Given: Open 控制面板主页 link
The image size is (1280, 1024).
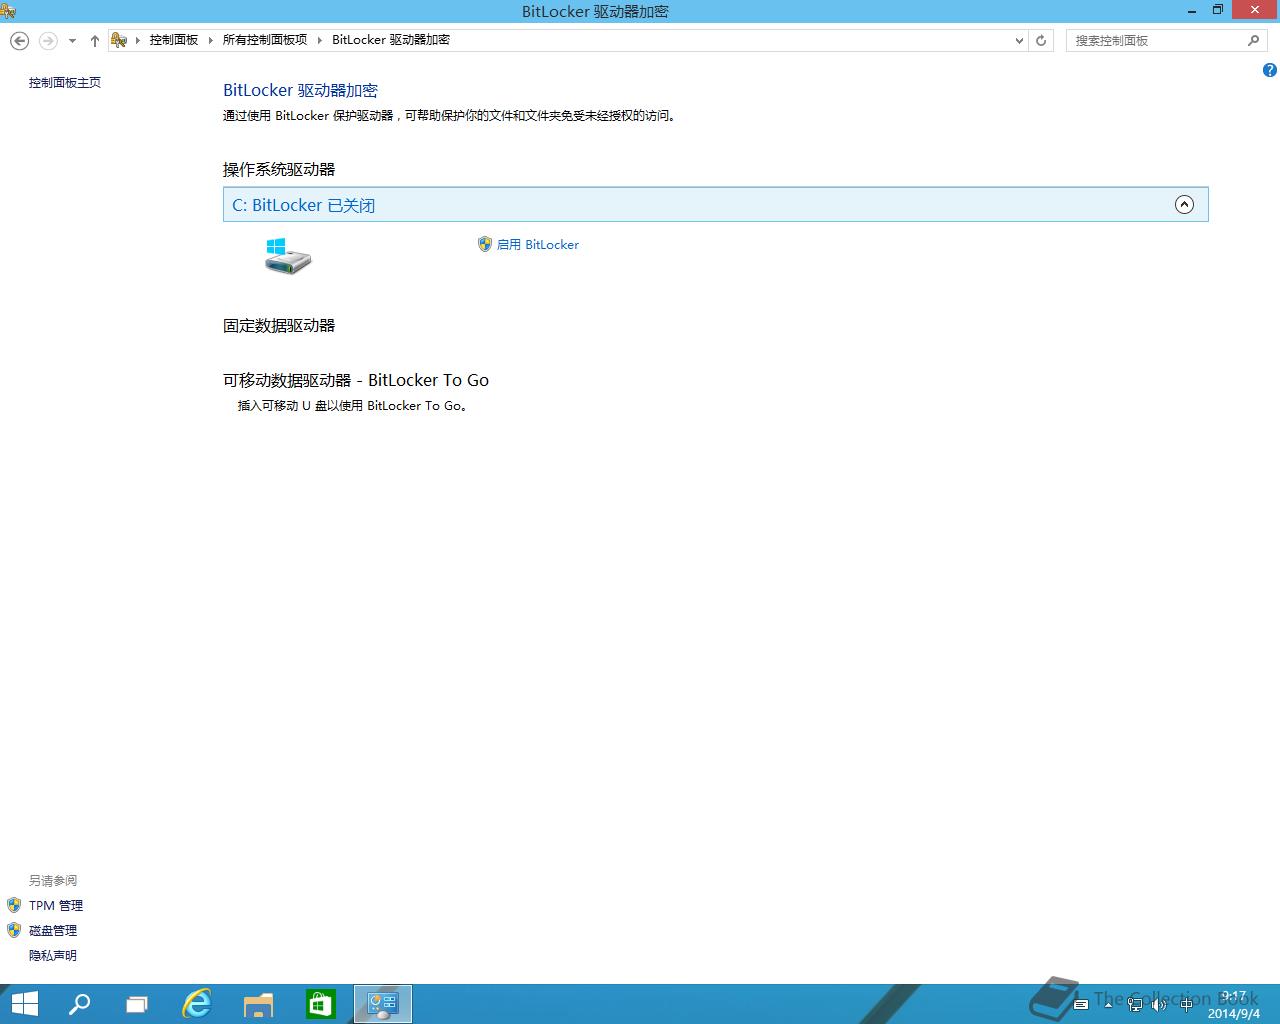Looking at the screenshot, I should (x=65, y=83).
